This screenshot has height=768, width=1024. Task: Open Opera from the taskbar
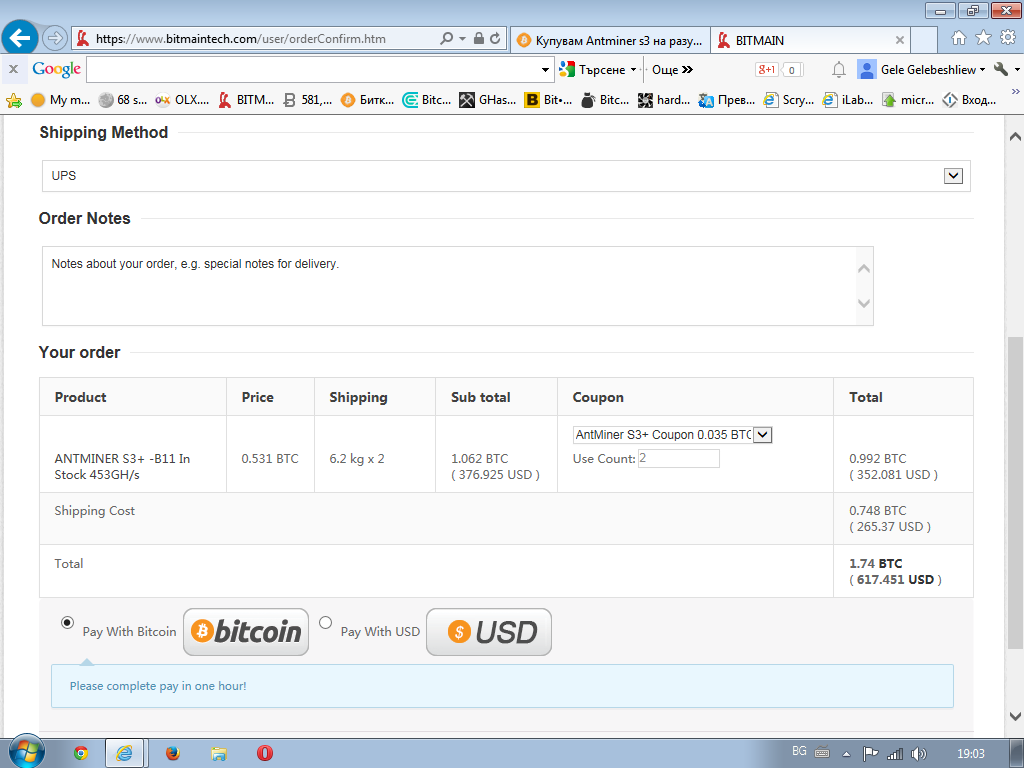pyautogui.click(x=264, y=754)
